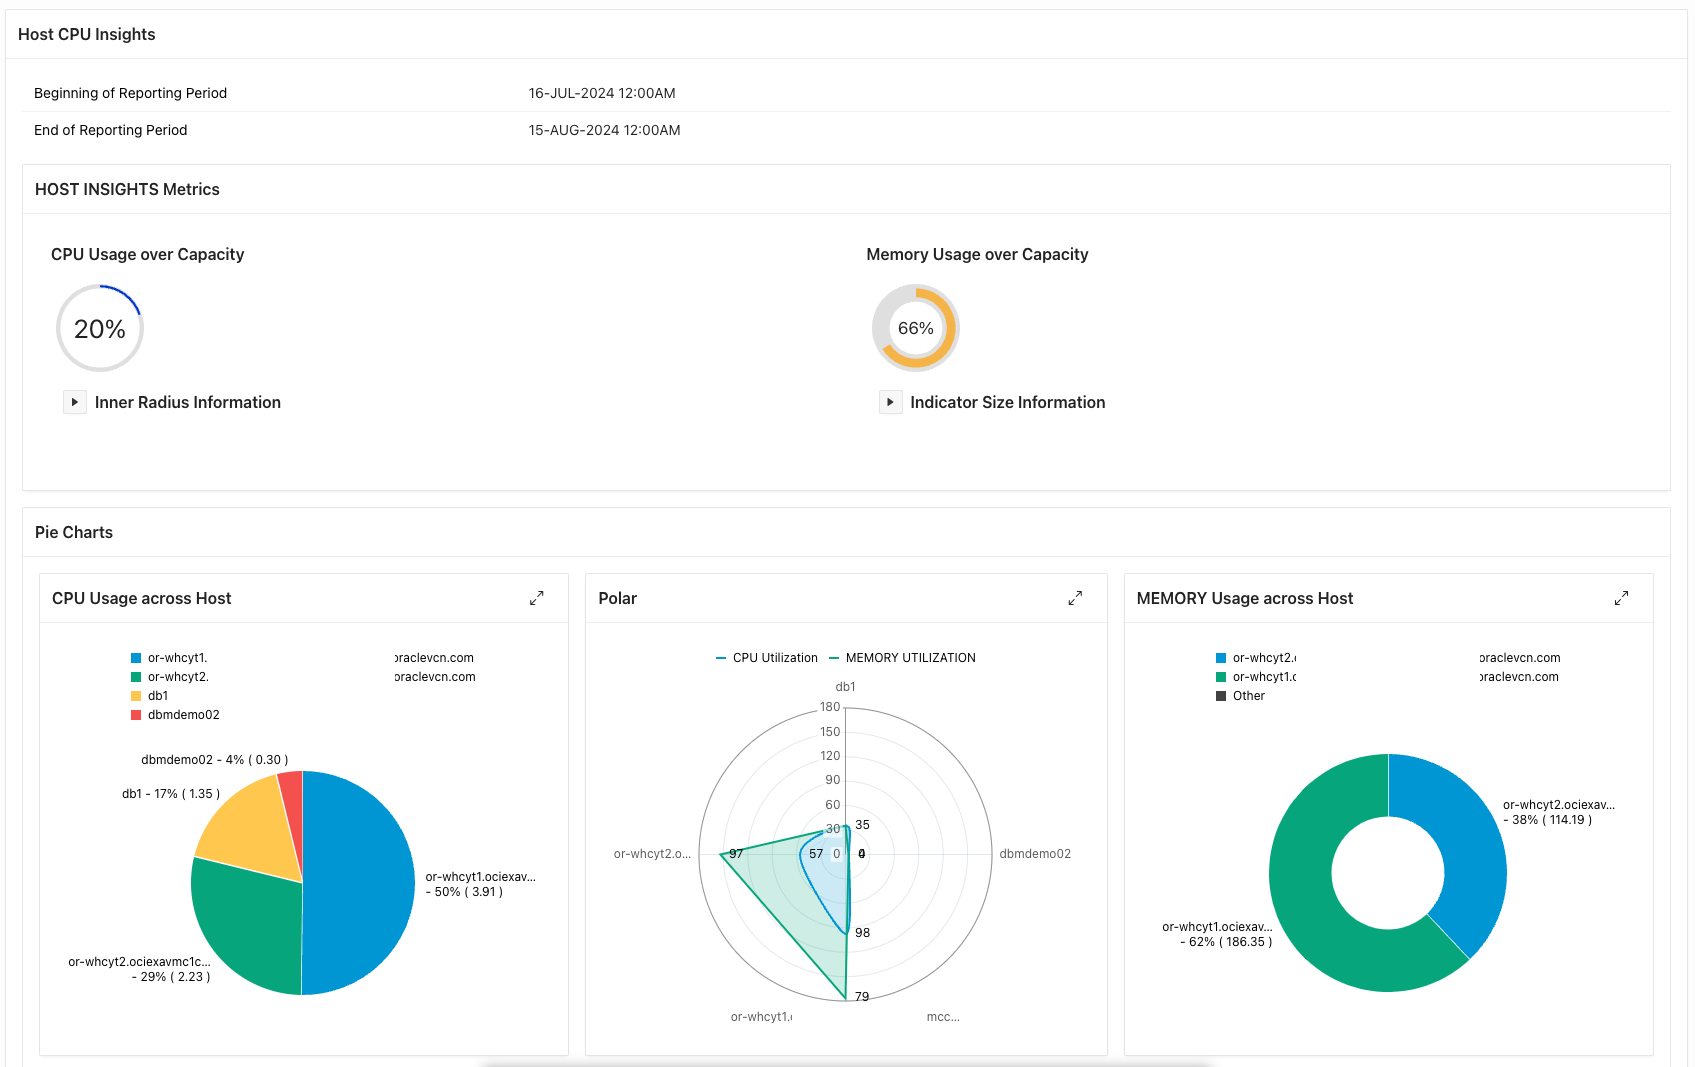Toggle Other legend entry in memory chart
The image size is (1695, 1067).
click(x=1240, y=696)
